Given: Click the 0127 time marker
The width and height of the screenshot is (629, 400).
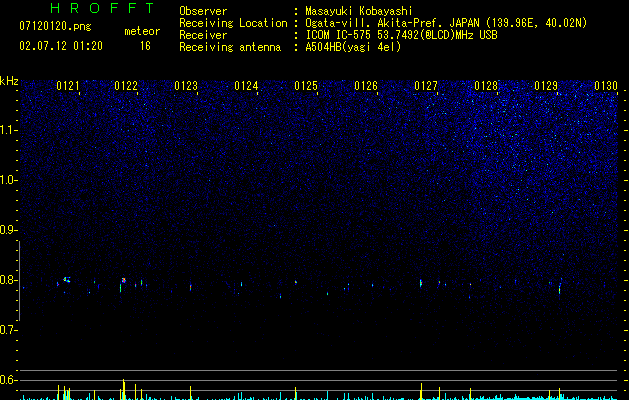Looking at the screenshot, I should pos(426,86).
